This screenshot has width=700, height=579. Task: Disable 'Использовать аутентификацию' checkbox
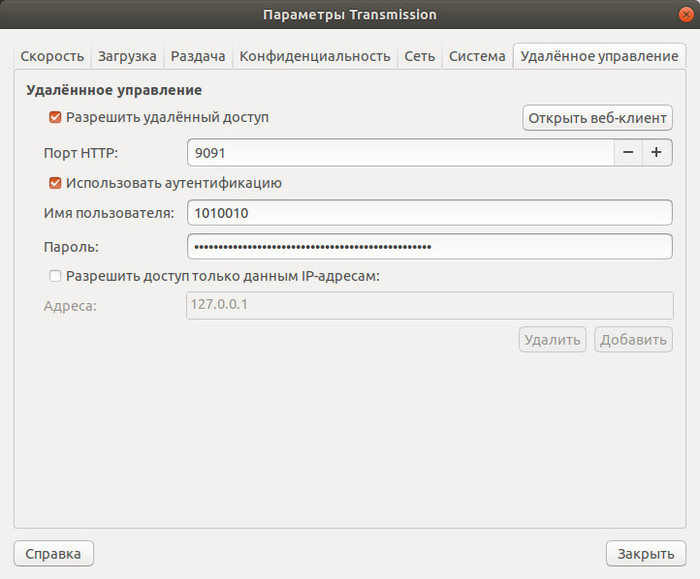(x=56, y=184)
